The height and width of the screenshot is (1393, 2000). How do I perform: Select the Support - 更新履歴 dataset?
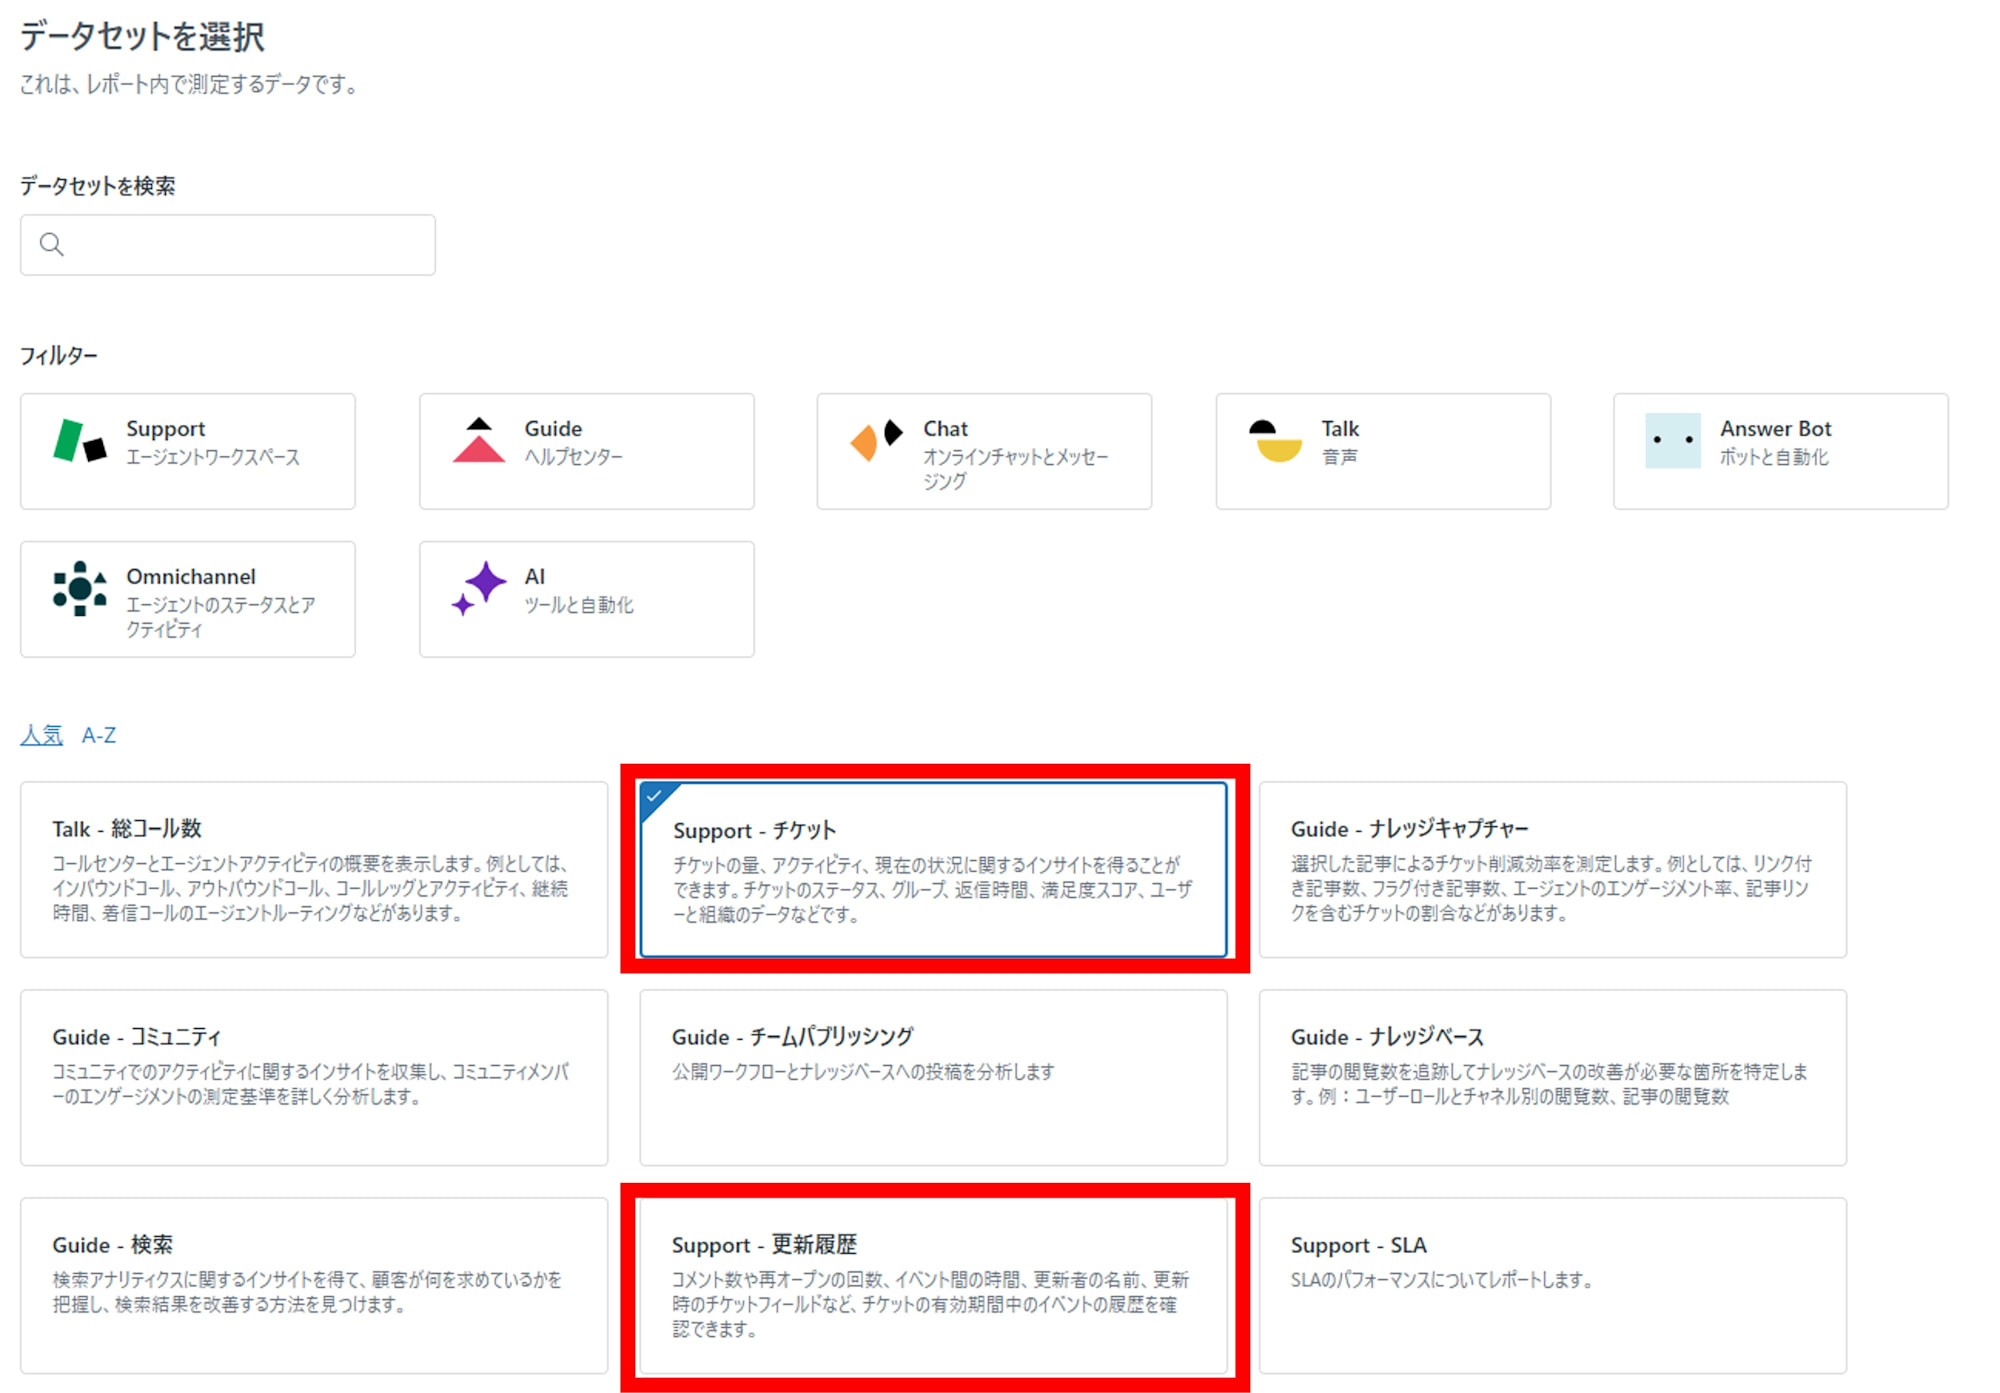(934, 1286)
